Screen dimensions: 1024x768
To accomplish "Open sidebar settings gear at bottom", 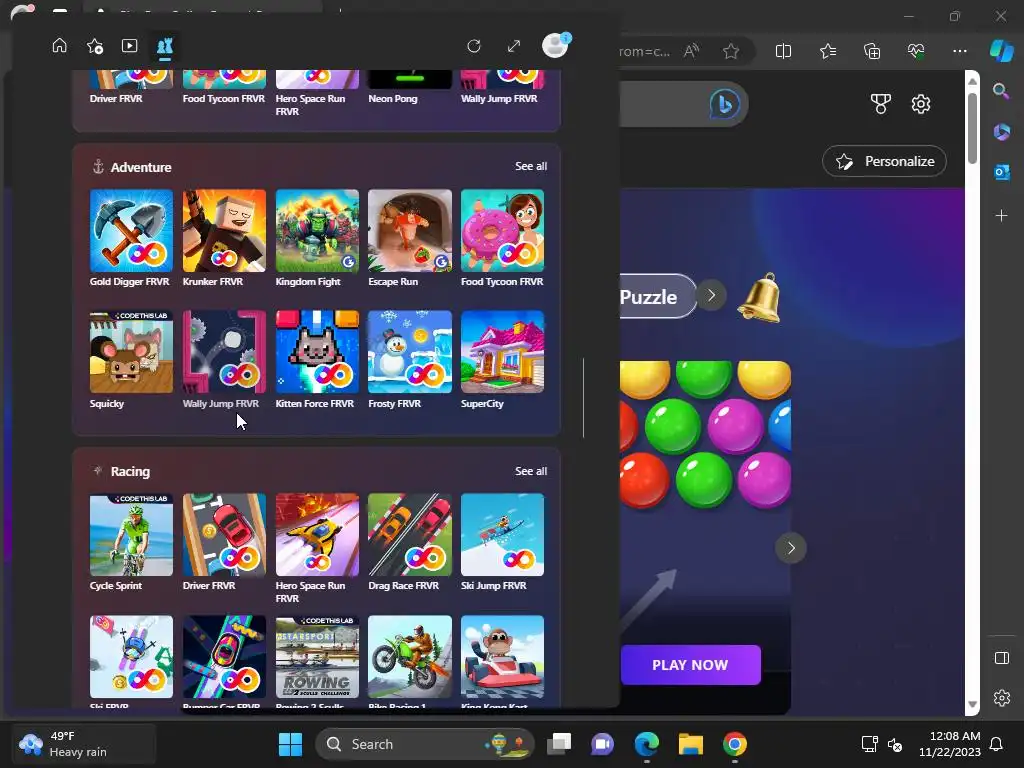I will (1002, 697).
